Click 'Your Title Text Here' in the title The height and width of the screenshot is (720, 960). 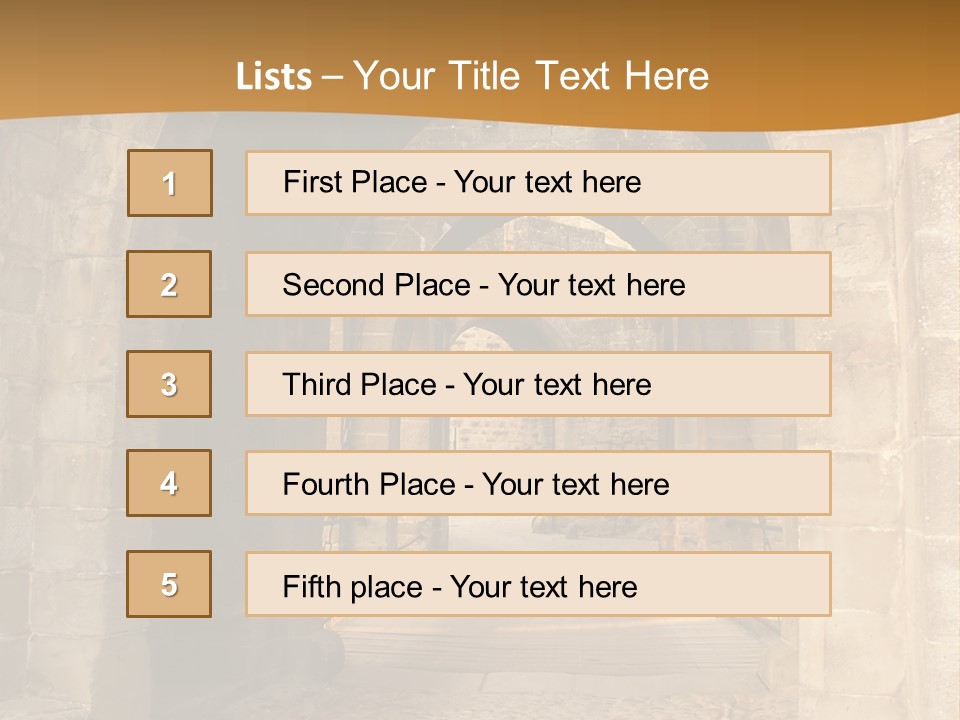[531, 77]
